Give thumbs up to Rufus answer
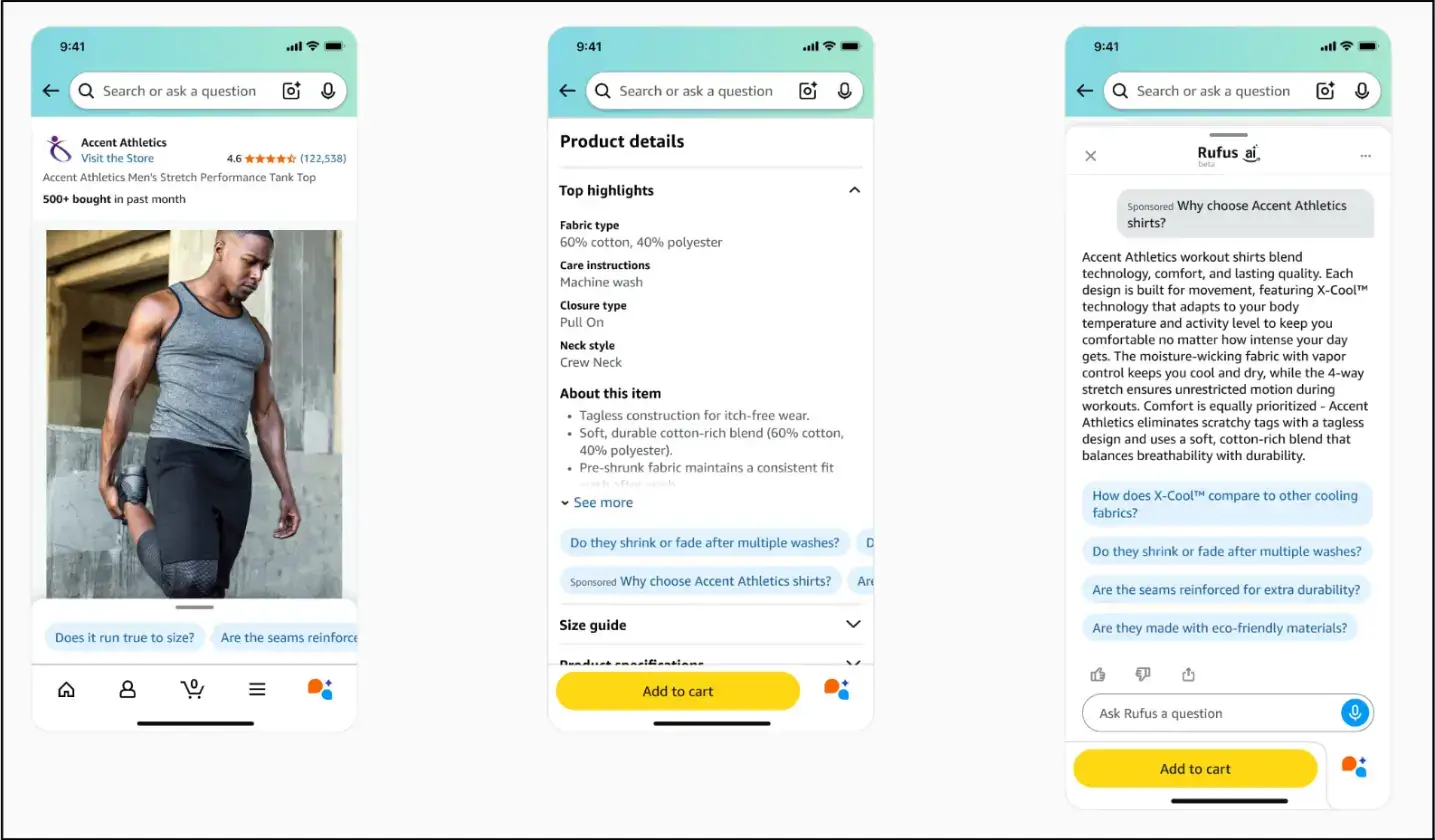 point(1098,674)
